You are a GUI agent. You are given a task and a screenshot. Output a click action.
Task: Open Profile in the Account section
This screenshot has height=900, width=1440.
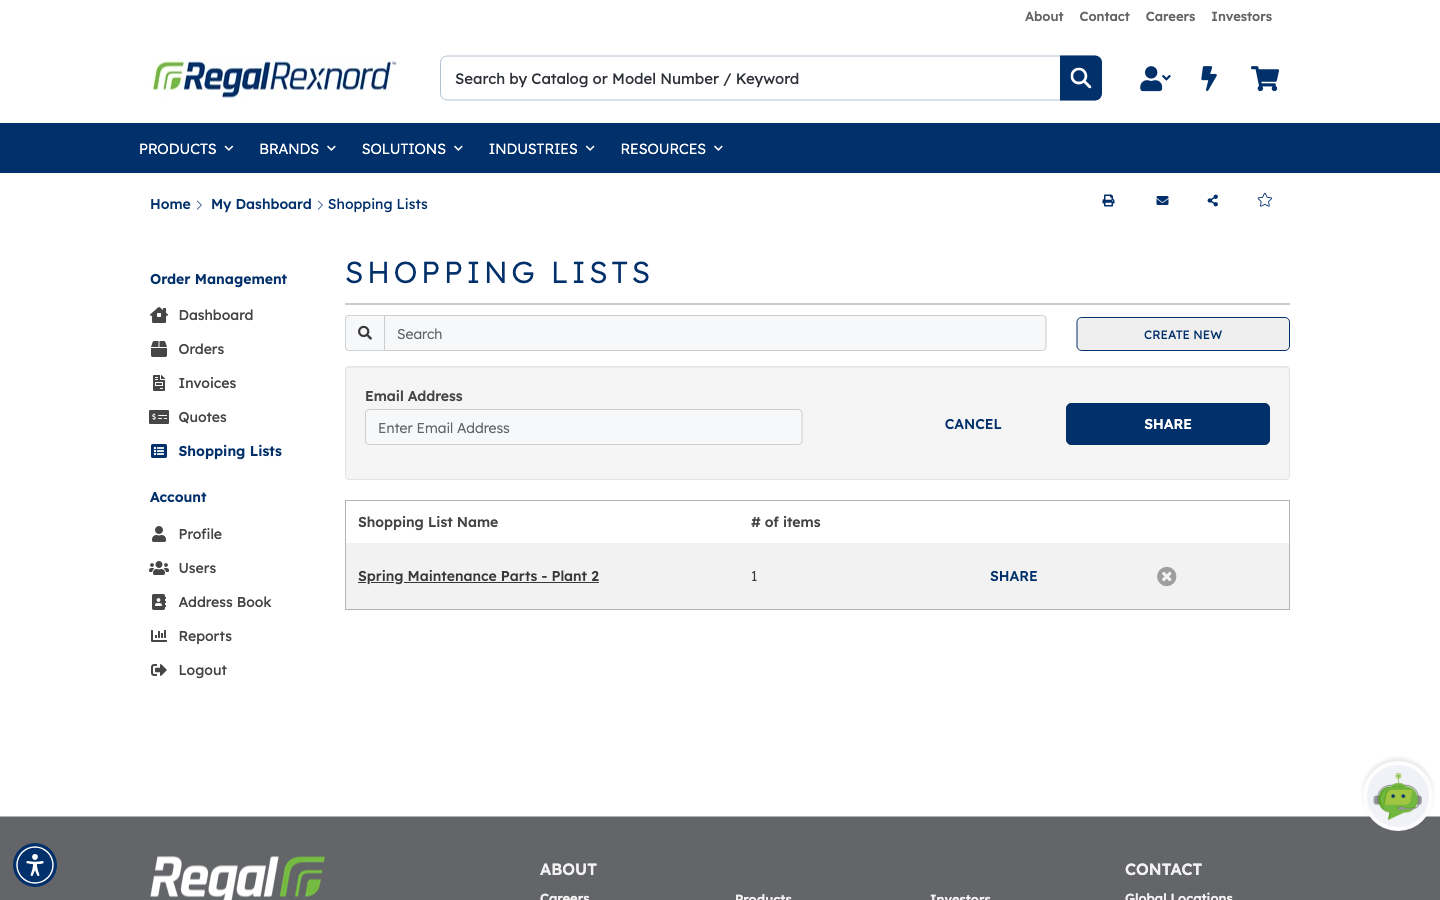[186, 534]
